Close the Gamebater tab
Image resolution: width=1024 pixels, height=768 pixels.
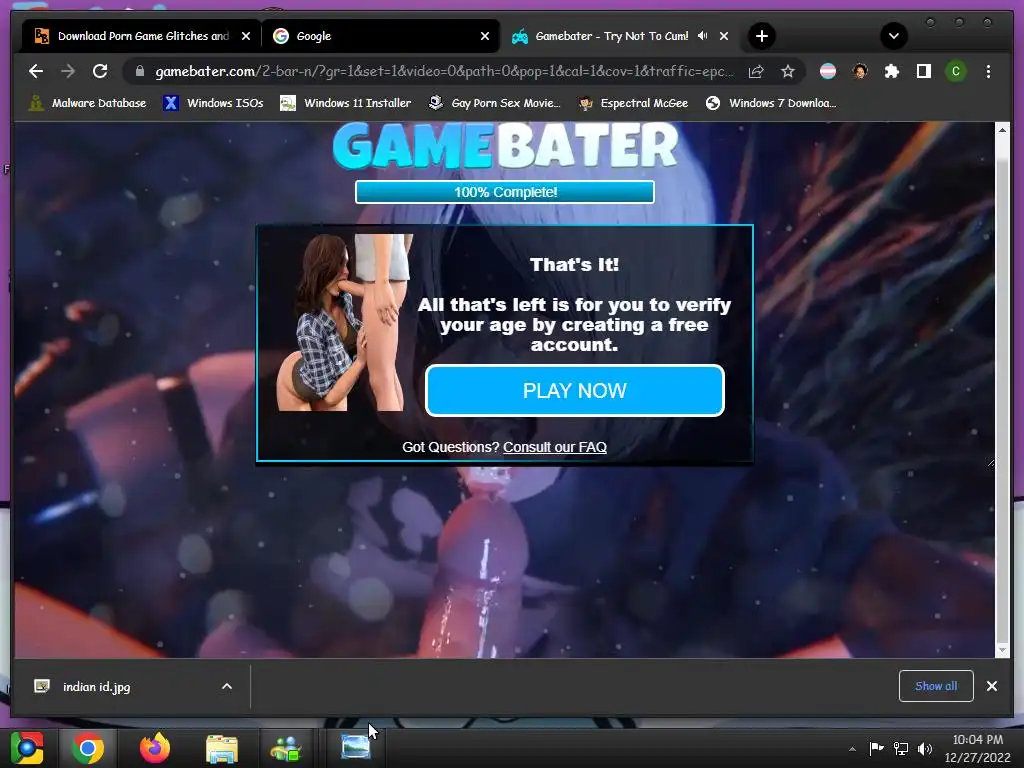point(724,36)
